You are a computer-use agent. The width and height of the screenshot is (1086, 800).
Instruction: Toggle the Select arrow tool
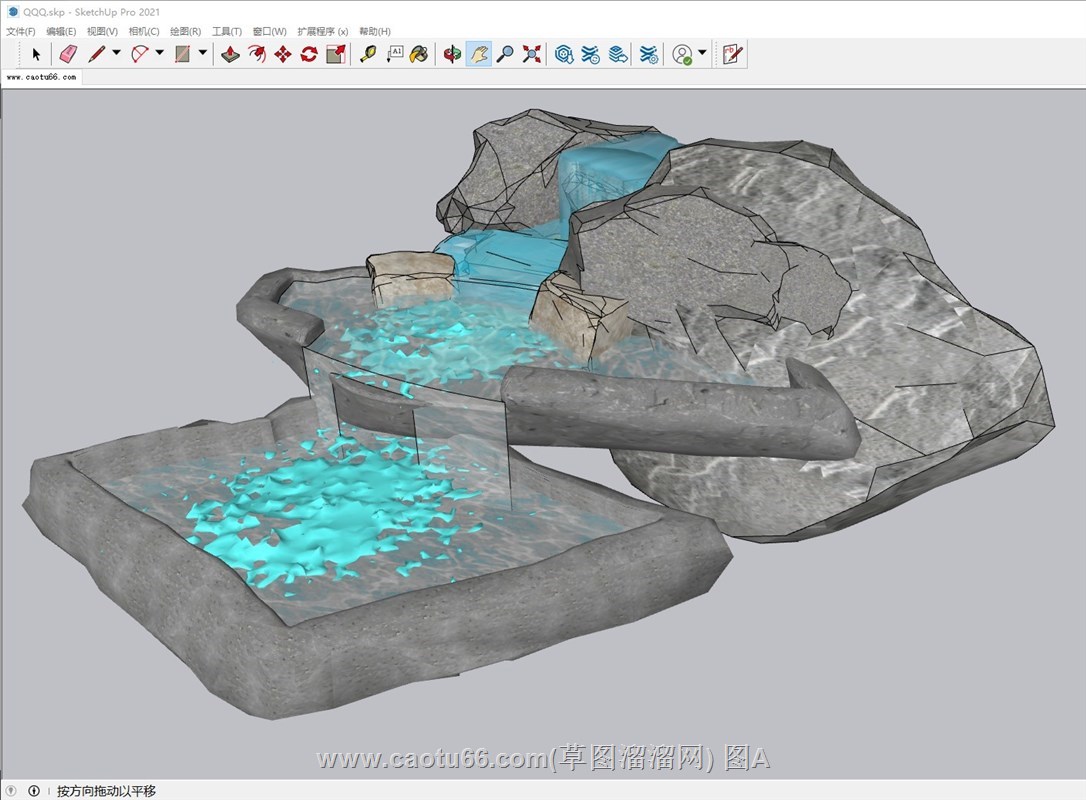coord(37,54)
